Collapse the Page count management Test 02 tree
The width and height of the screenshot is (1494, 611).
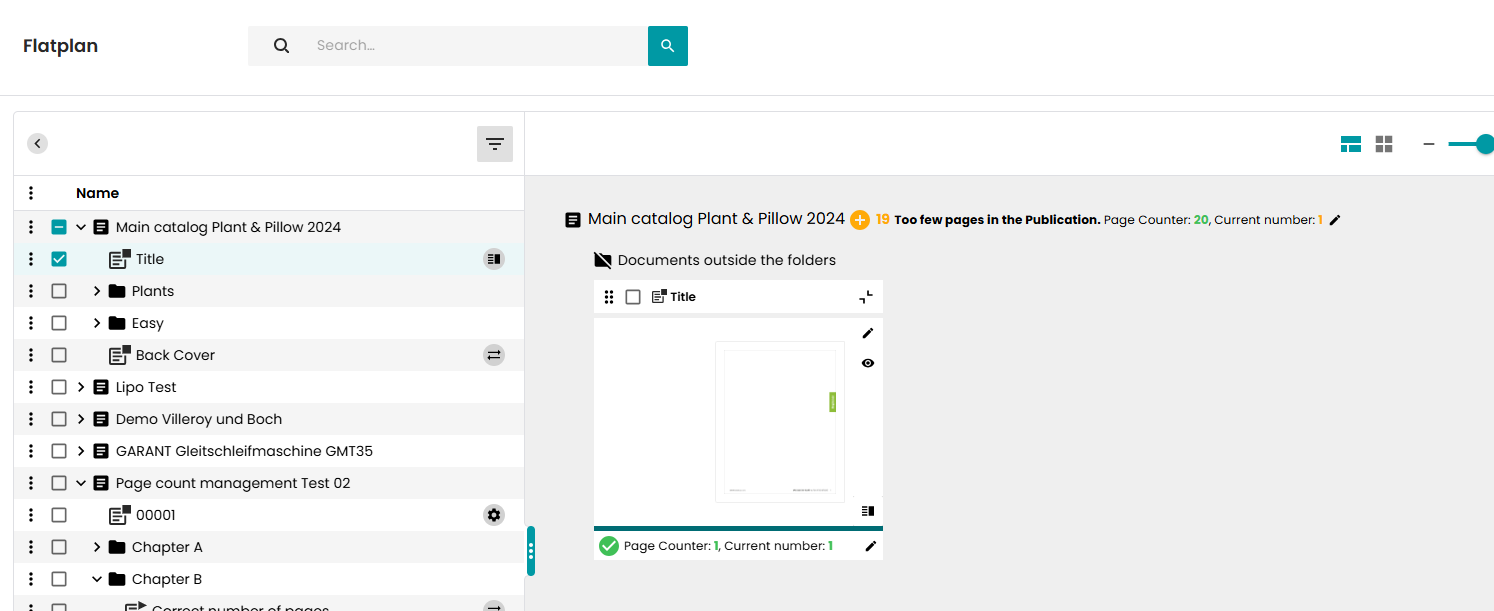point(81,482)
